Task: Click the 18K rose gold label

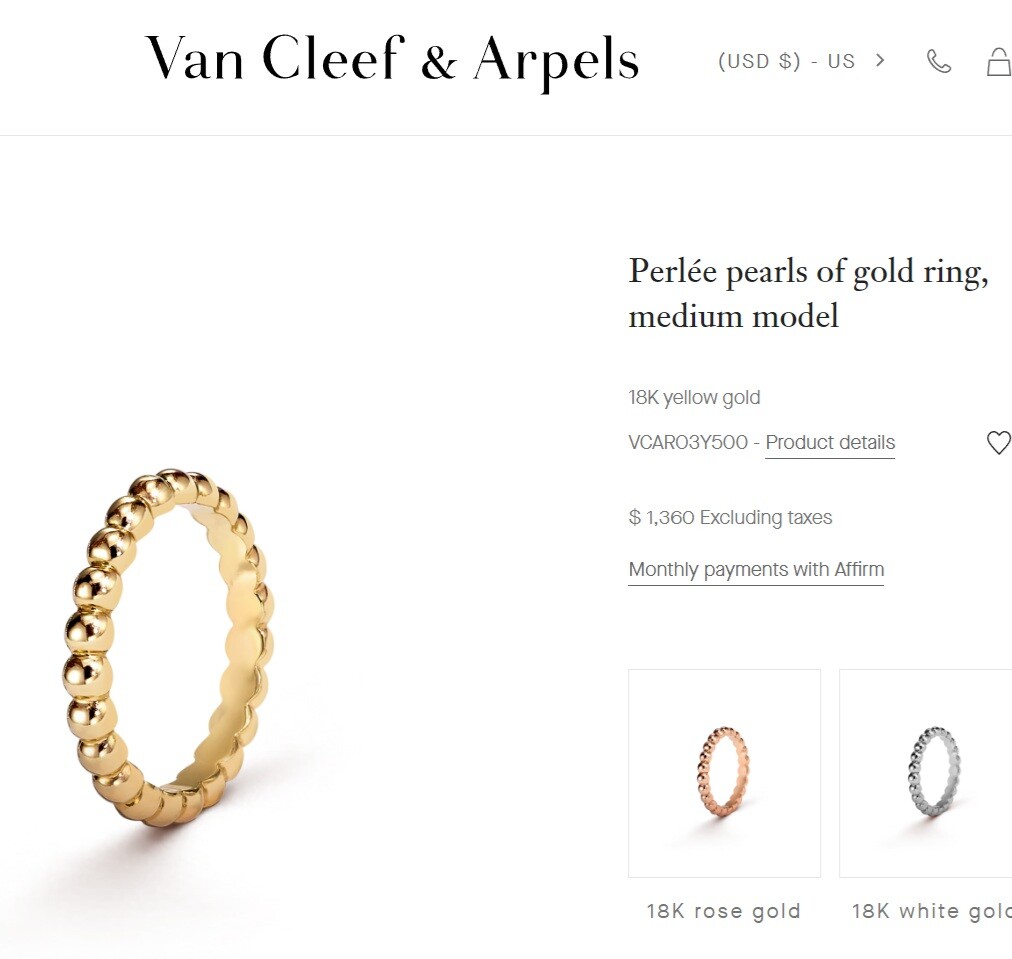Action: coord(724,911)
